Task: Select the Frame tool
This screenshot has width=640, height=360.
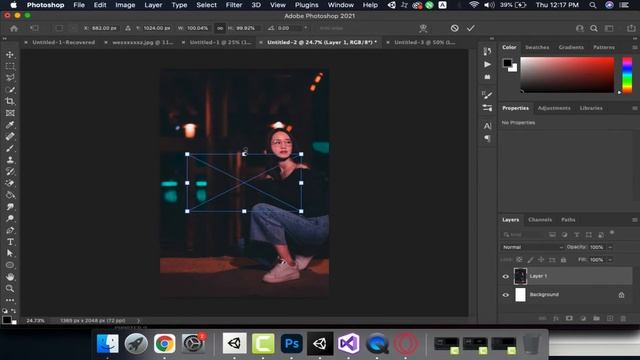Action: (x=10, y=113)
